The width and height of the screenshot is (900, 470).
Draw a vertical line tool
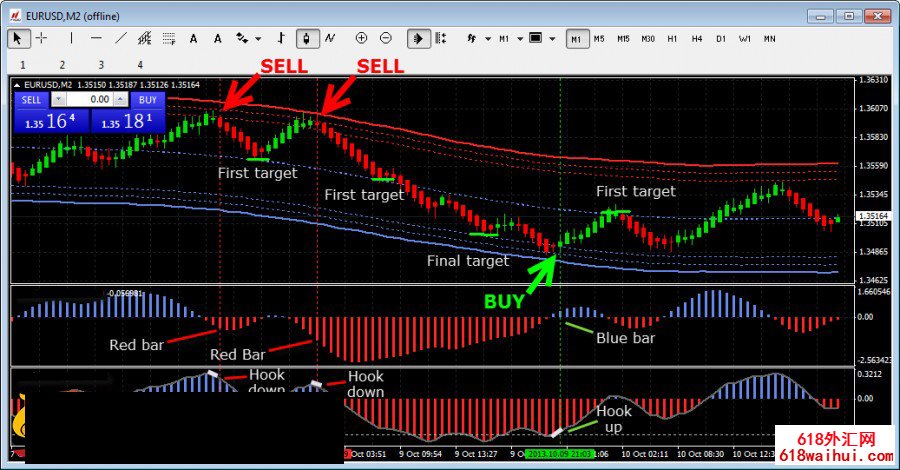[71, 38]
